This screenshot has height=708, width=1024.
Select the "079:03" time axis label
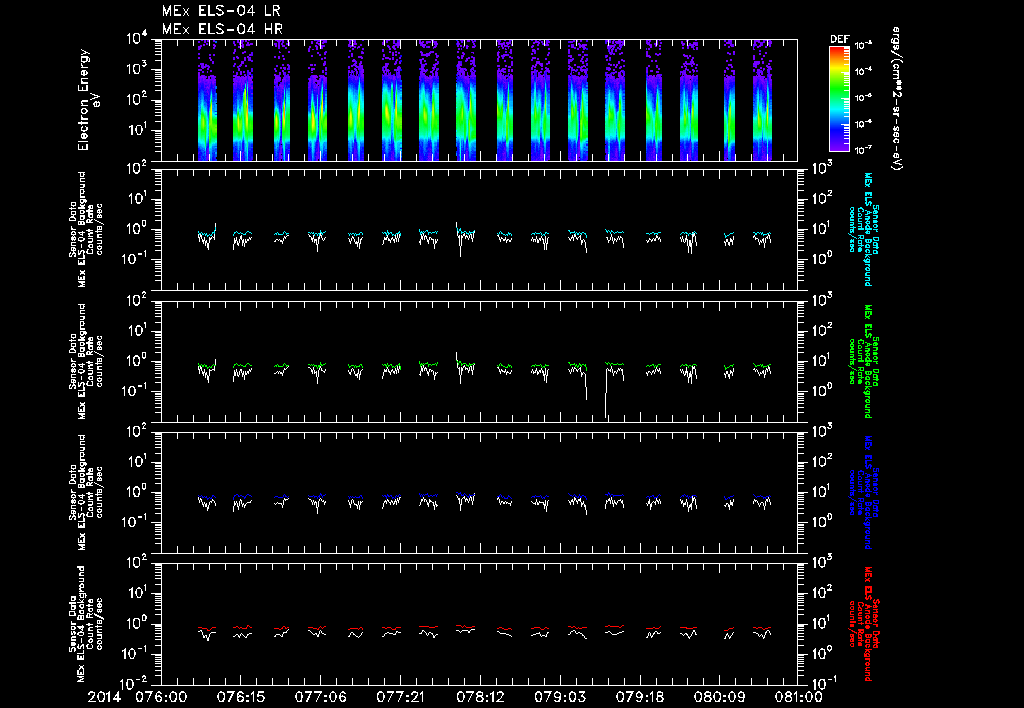pos(559,697)
